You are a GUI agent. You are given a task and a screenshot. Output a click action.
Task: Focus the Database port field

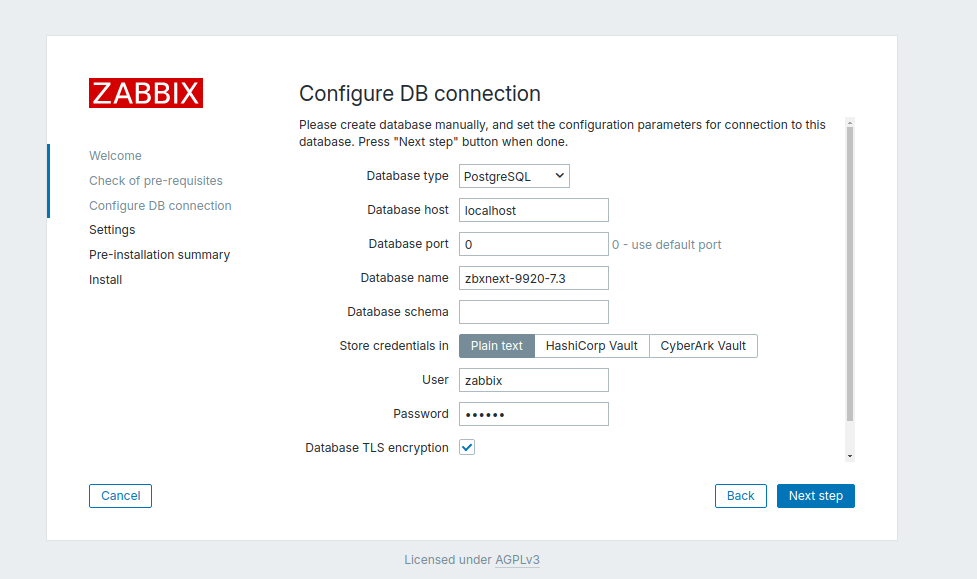[x=533, y=244]
